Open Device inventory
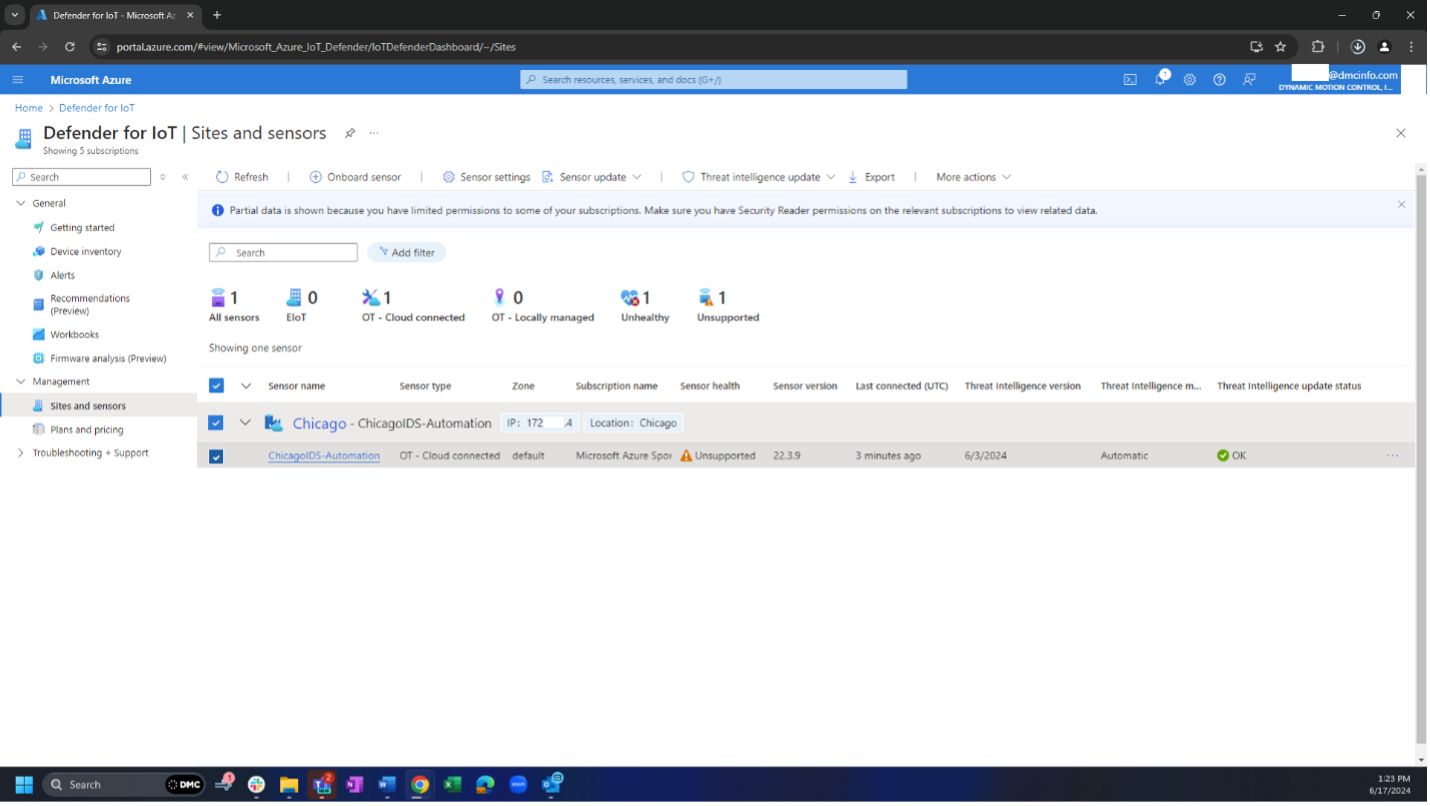Image resolution: width=1430 pixels, height=806 pixels. click(x=86, y=252)
